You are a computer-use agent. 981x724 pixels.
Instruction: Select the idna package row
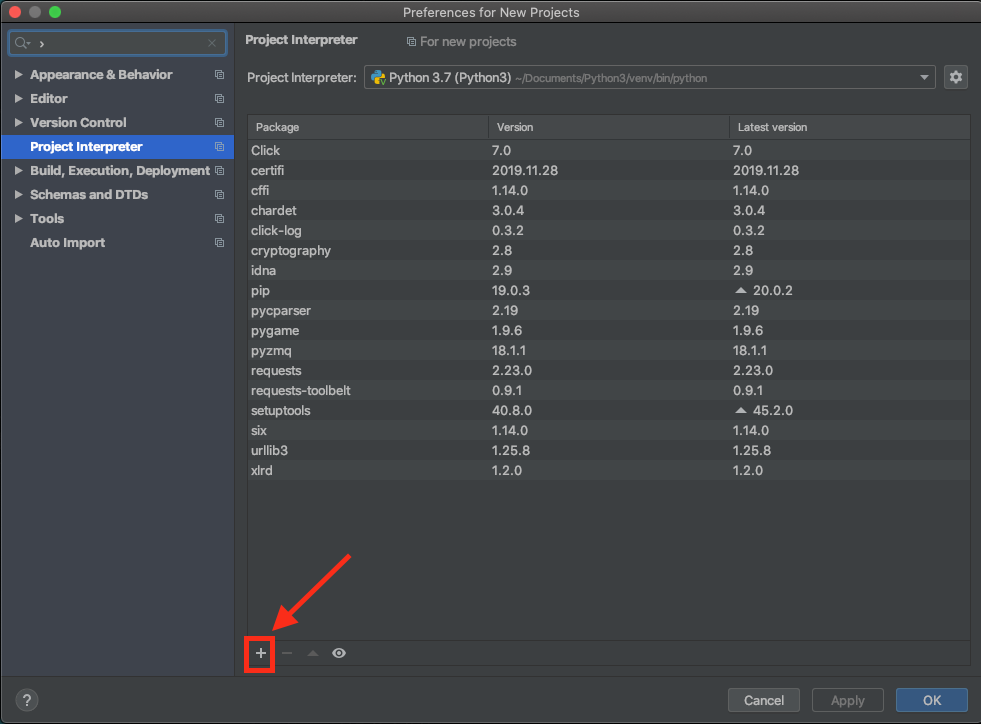(x=609, y=270)
